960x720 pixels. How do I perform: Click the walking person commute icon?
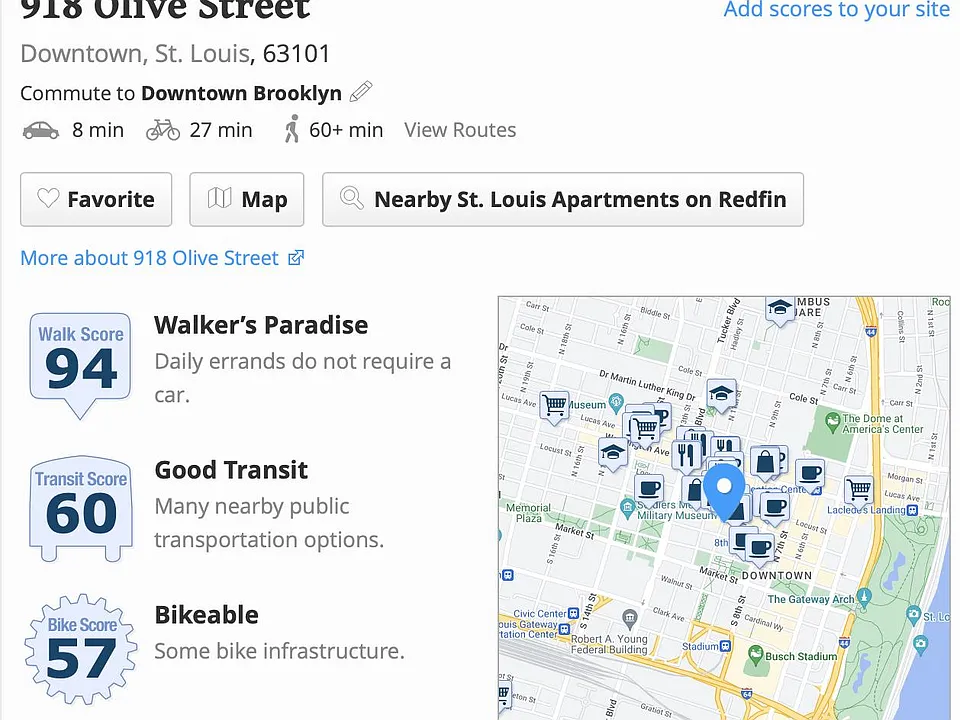point(292,129)
